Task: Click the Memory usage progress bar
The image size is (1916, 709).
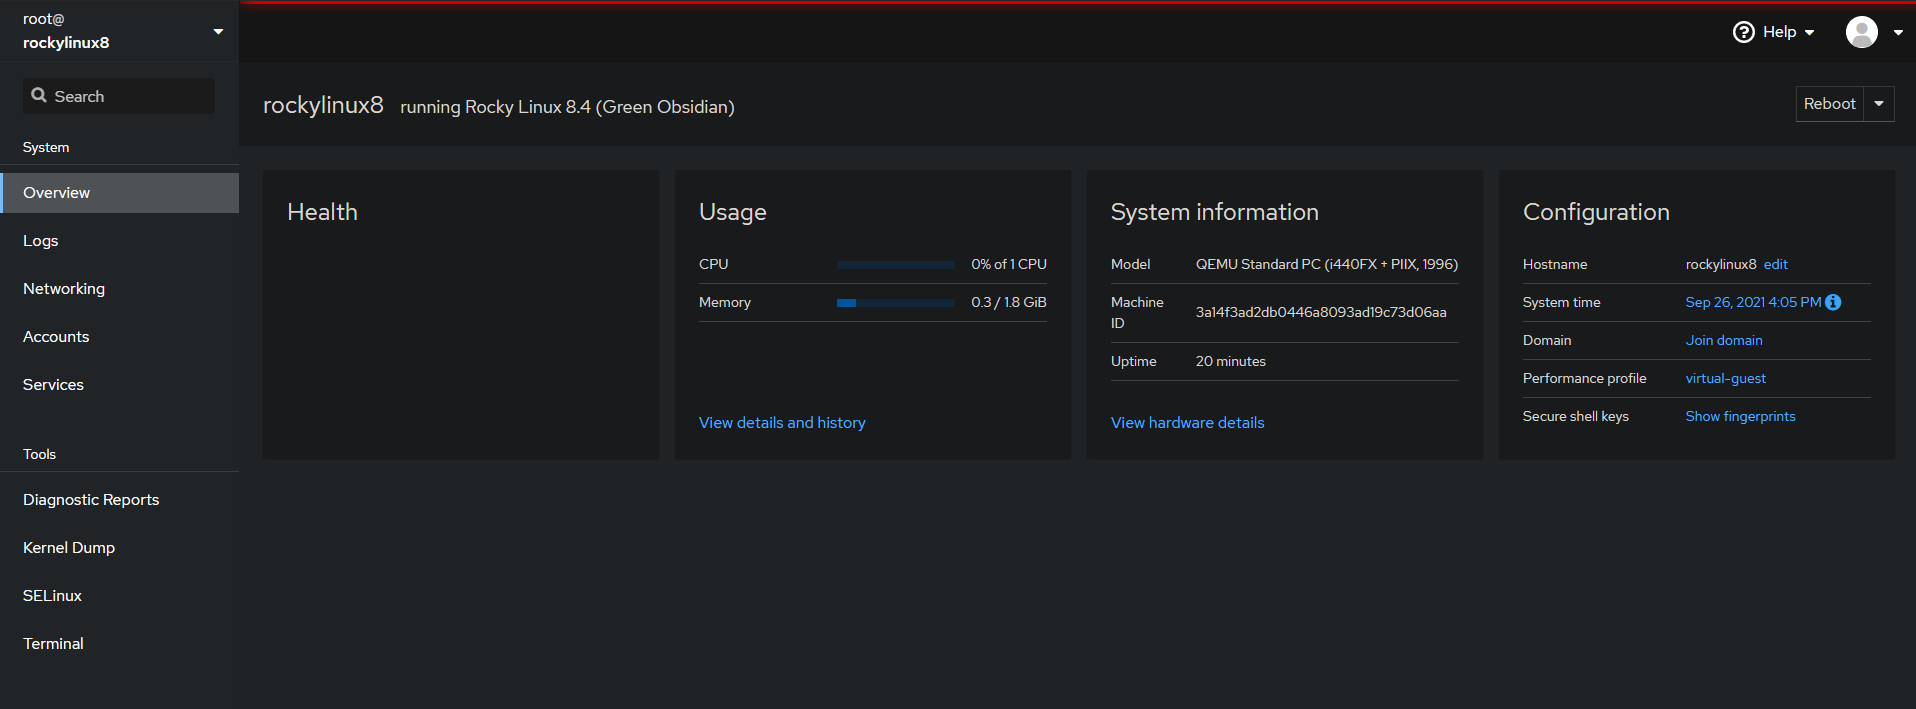Action: click(895, 302)
